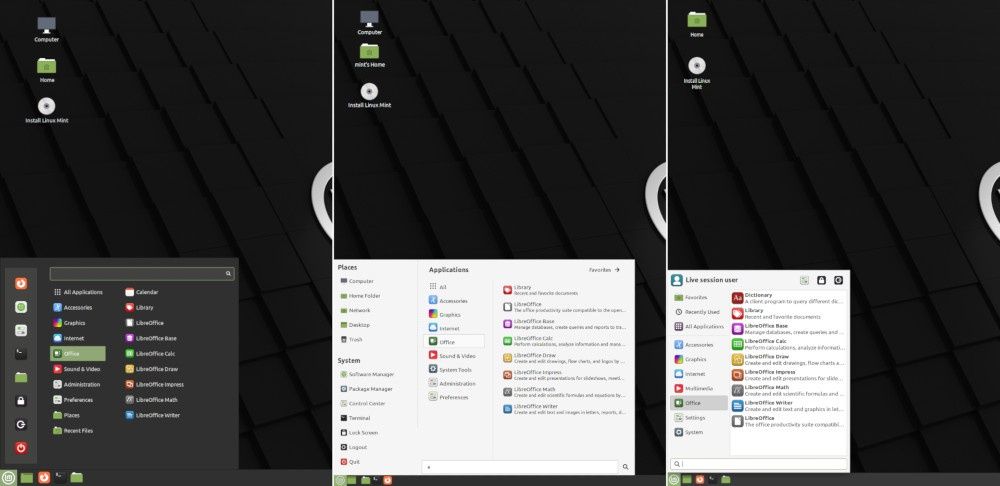The width and height of the screenshot is (1000, 486).
Task: Open Control Center under System heading
Action: [364, 404]
